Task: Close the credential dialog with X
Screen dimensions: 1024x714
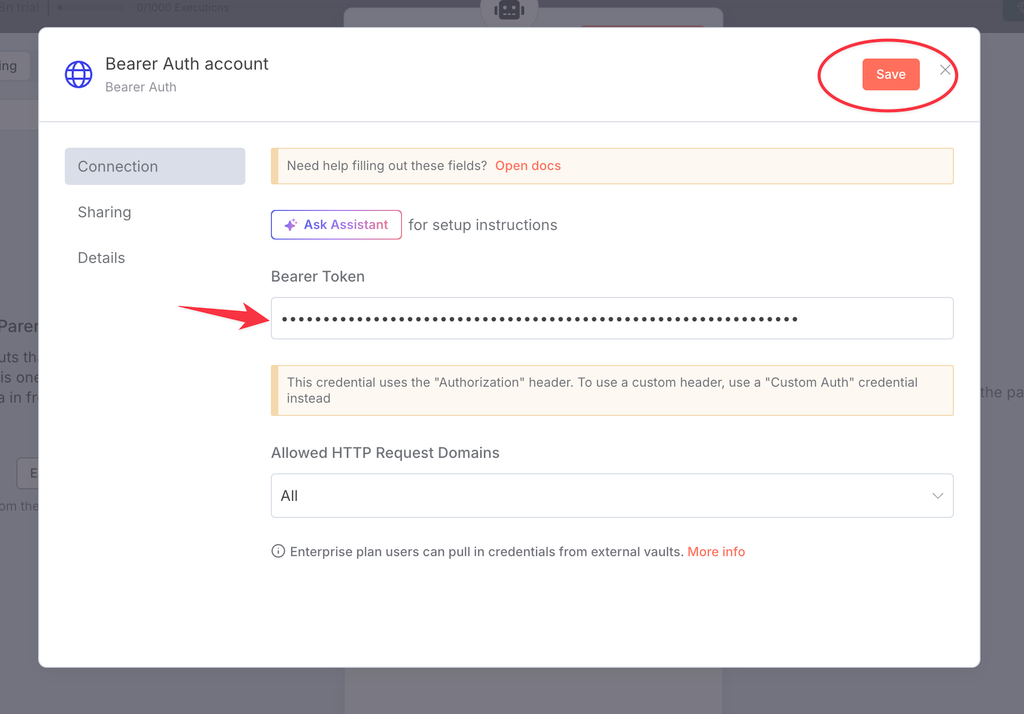Action: pos(945,70)
